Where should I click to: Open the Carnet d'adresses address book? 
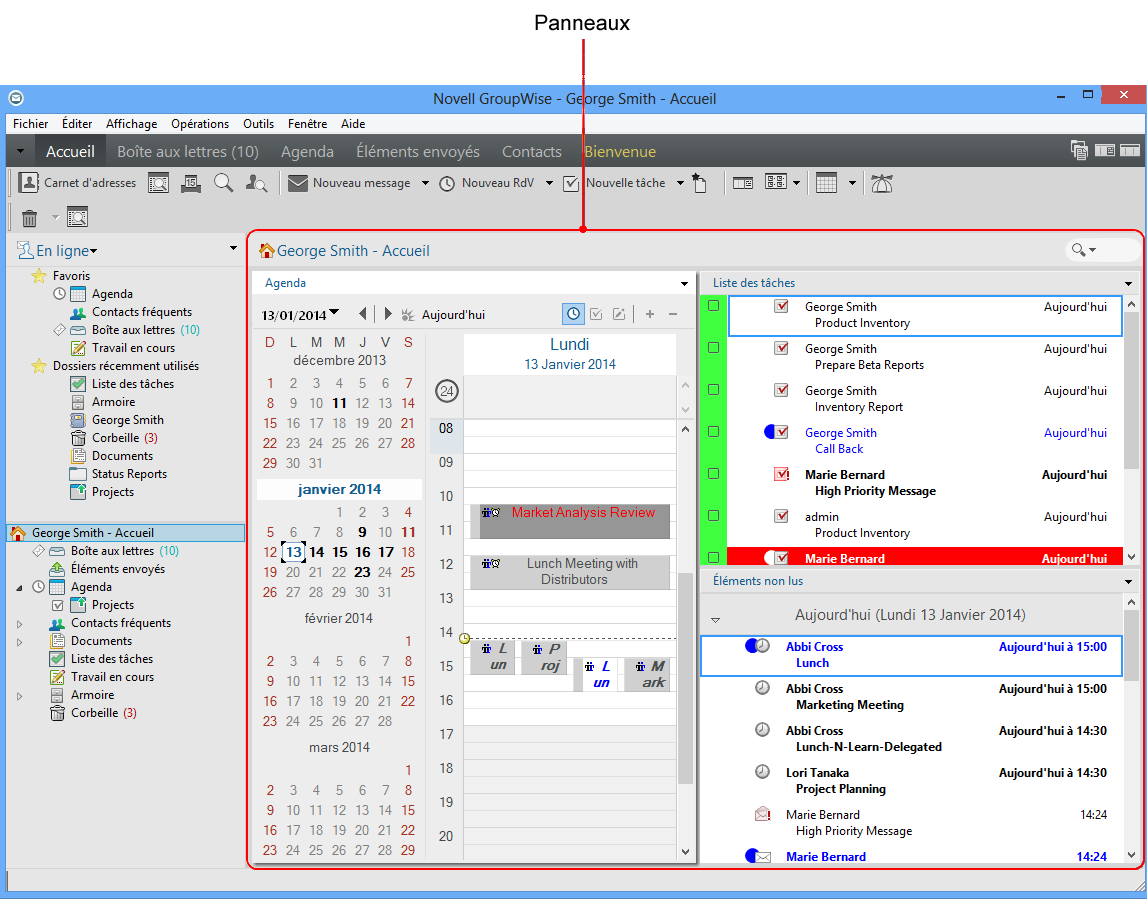tap(77, 183)
